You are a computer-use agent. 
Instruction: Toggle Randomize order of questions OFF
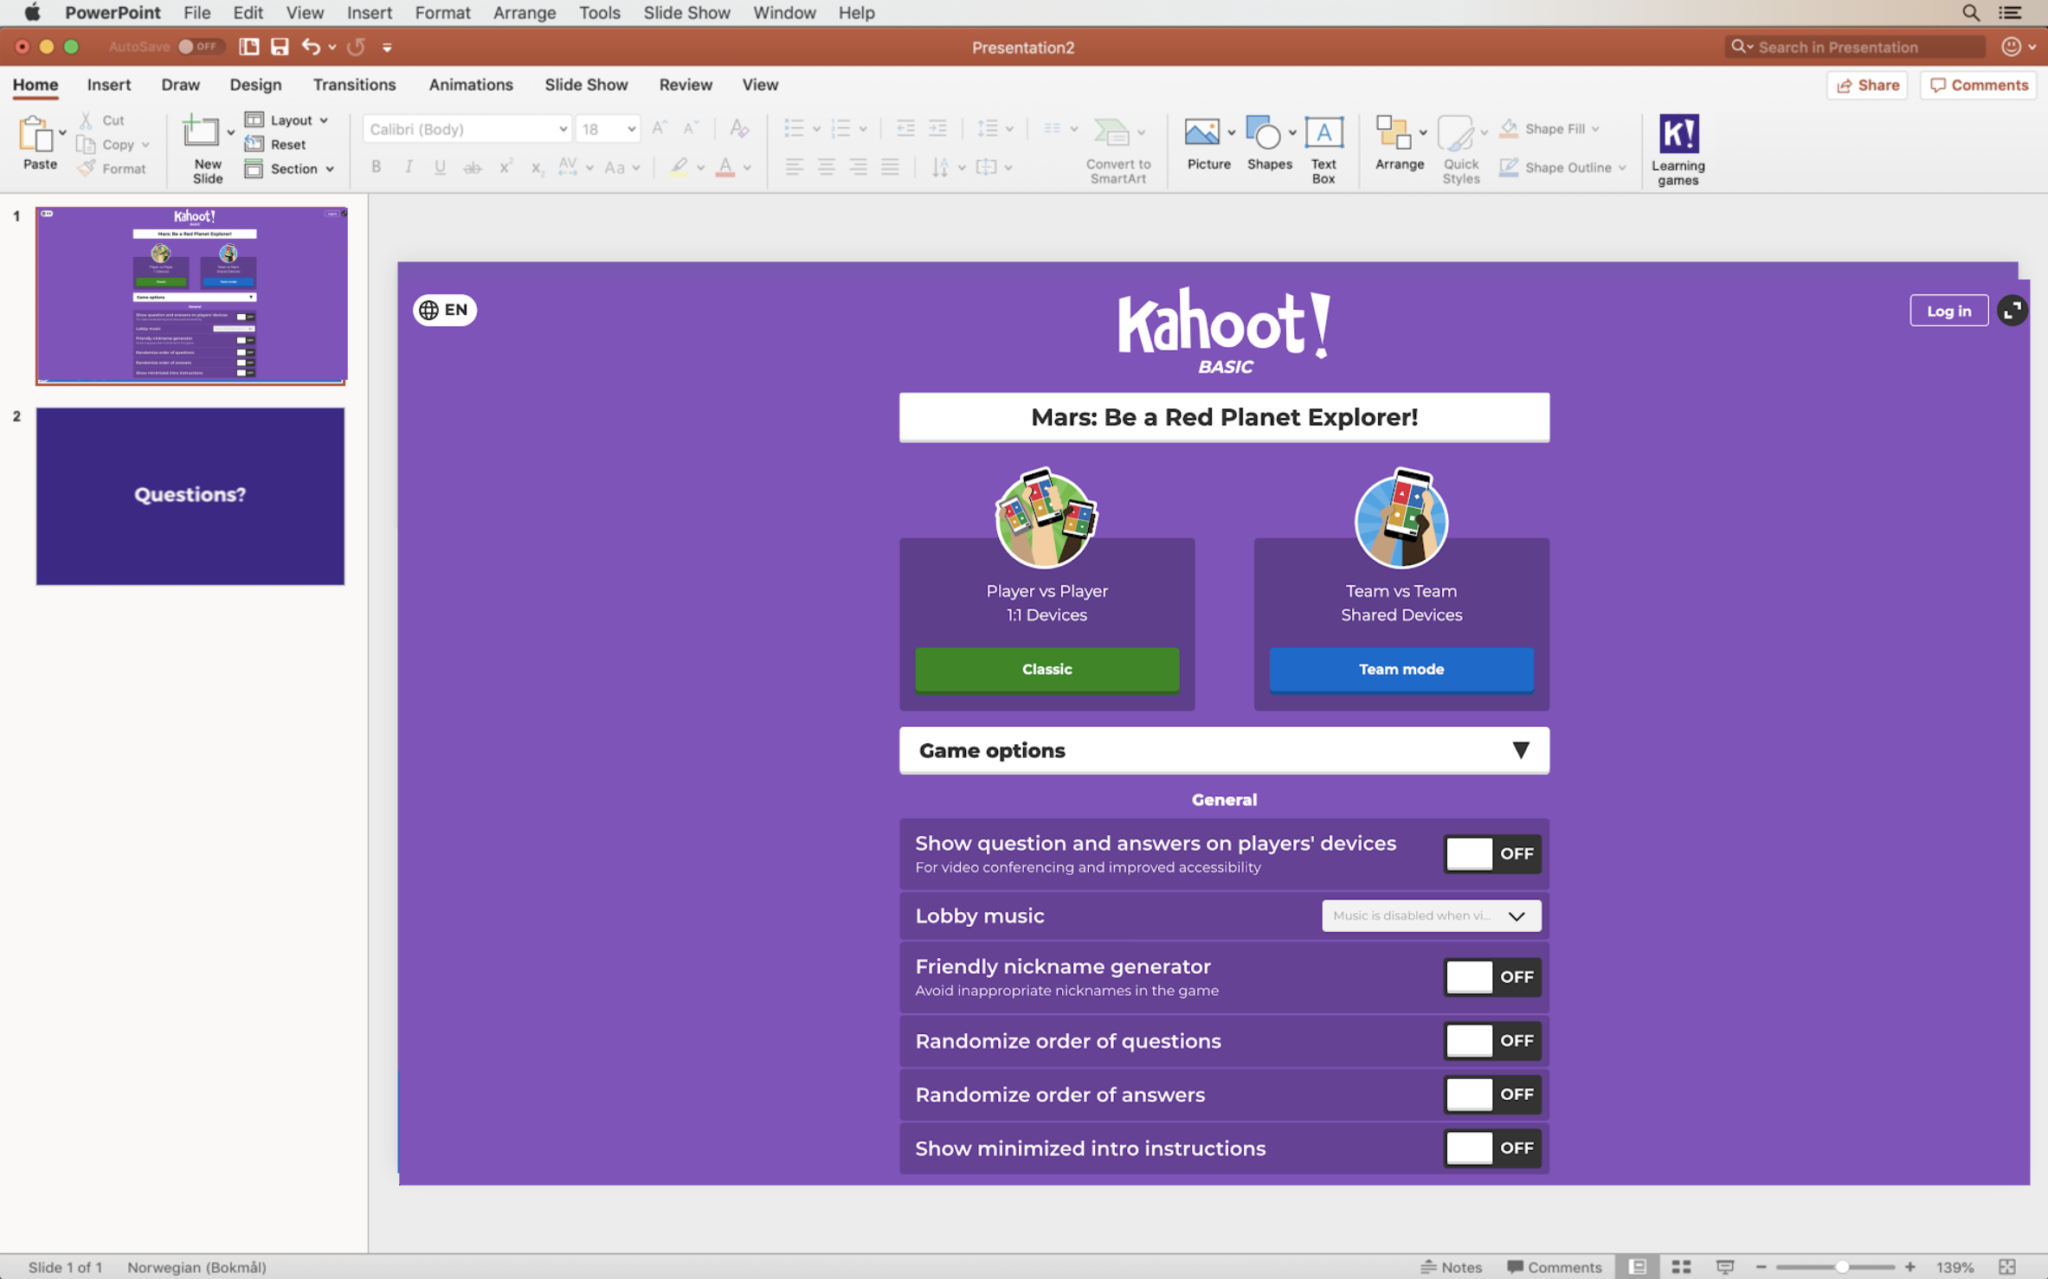click(x=1488, y=1040)
